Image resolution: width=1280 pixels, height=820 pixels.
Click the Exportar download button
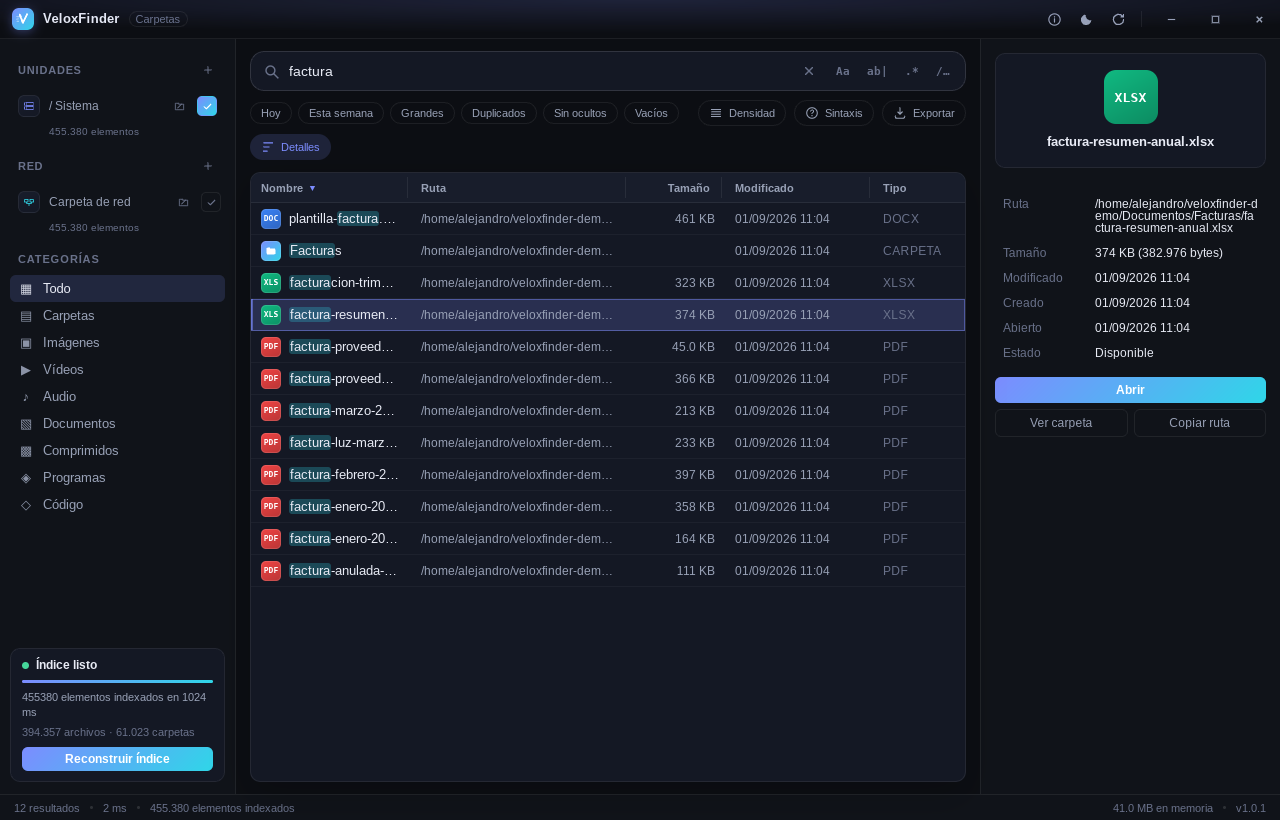pyautogui.click(x=924, y=113)
